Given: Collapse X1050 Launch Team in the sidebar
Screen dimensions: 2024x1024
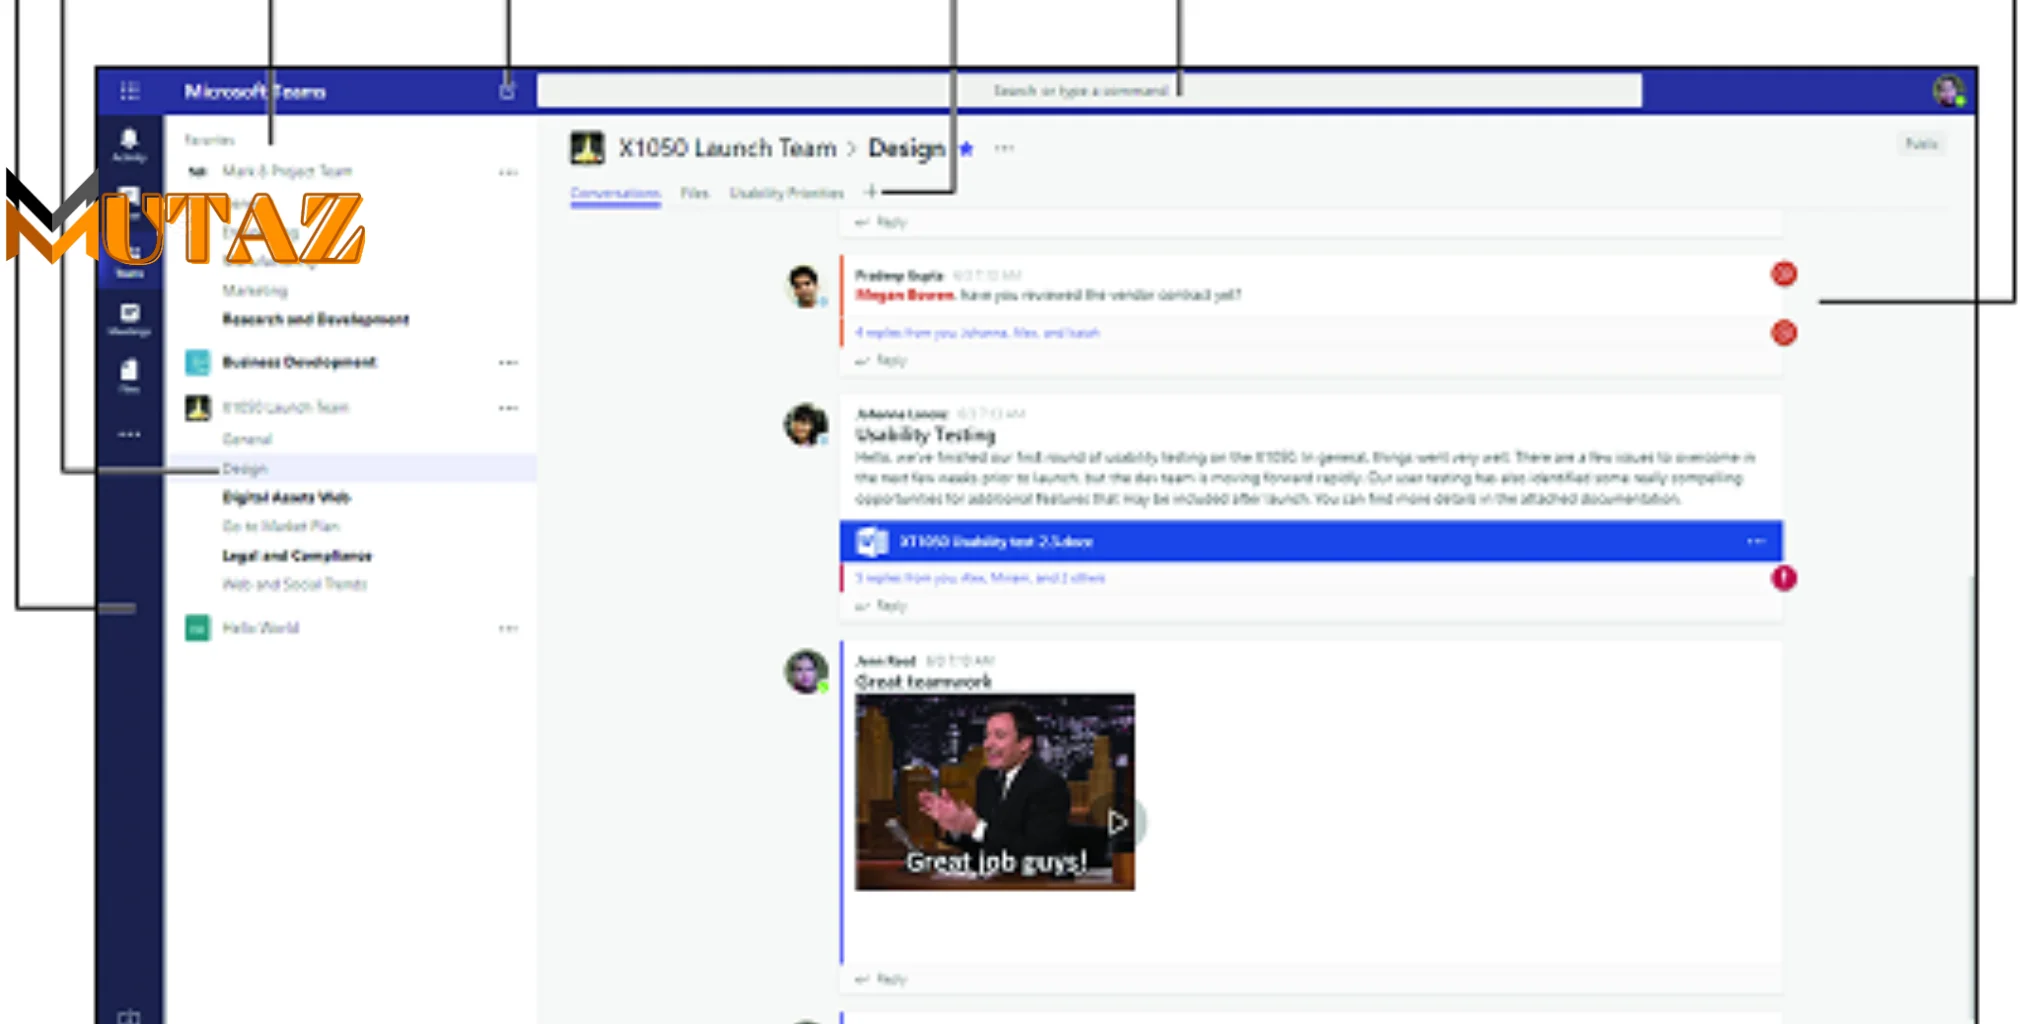Looking at the screenshot, I should tap(285, 407).
